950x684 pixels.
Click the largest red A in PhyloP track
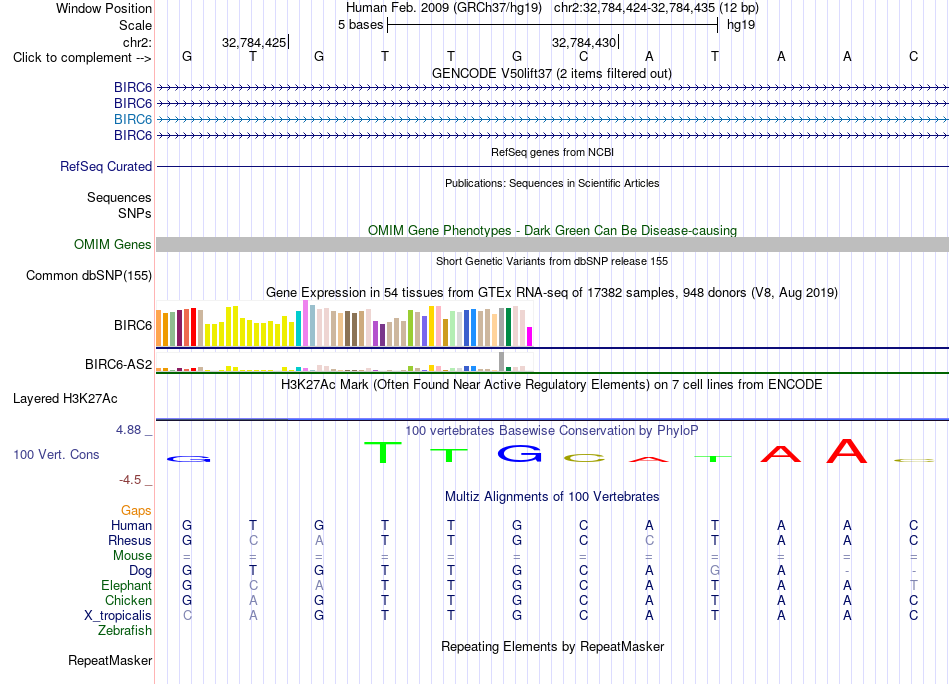pyautogui.click(x=847, y=451)
